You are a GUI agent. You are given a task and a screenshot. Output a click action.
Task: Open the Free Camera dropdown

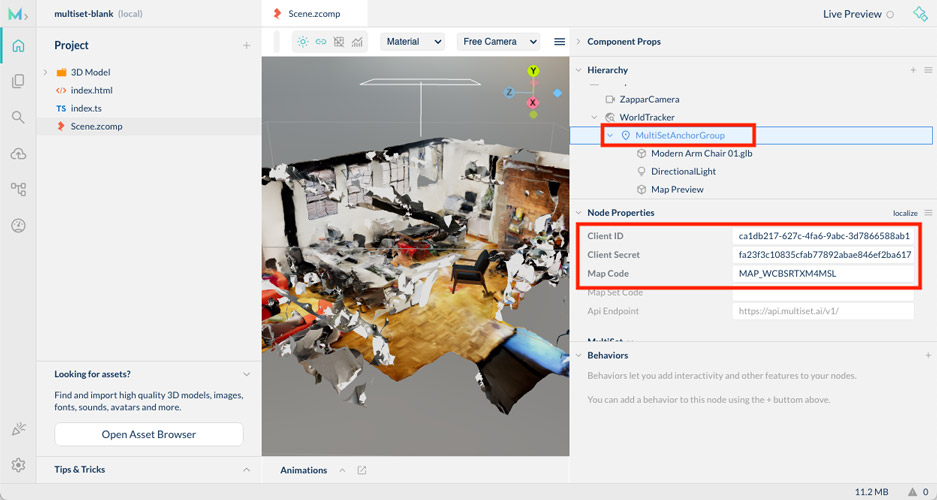(498, 42)
